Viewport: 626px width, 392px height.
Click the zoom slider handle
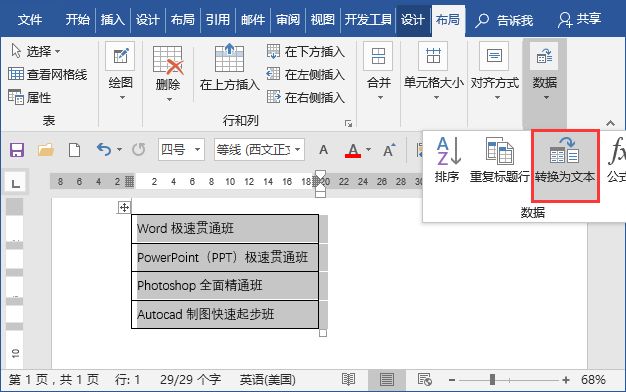(x=492, y=380)
